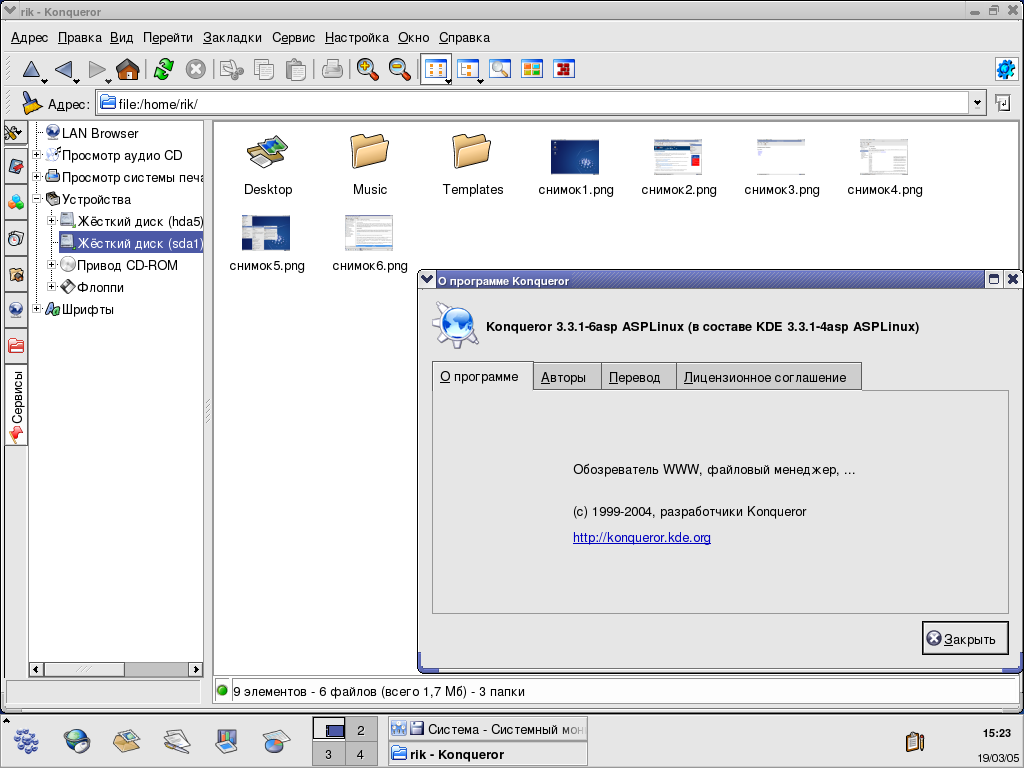Click the sidebar horizontal scrollbar right arrow
This screenshot has width=1024, height=768.
pyautogui.click(x=195, y=669)
